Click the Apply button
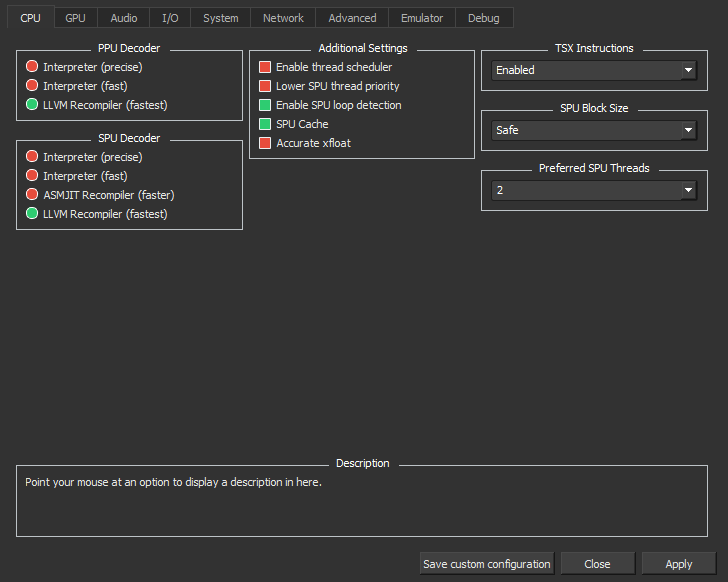This screenshot has height=582, width=728. pos(679,564)
